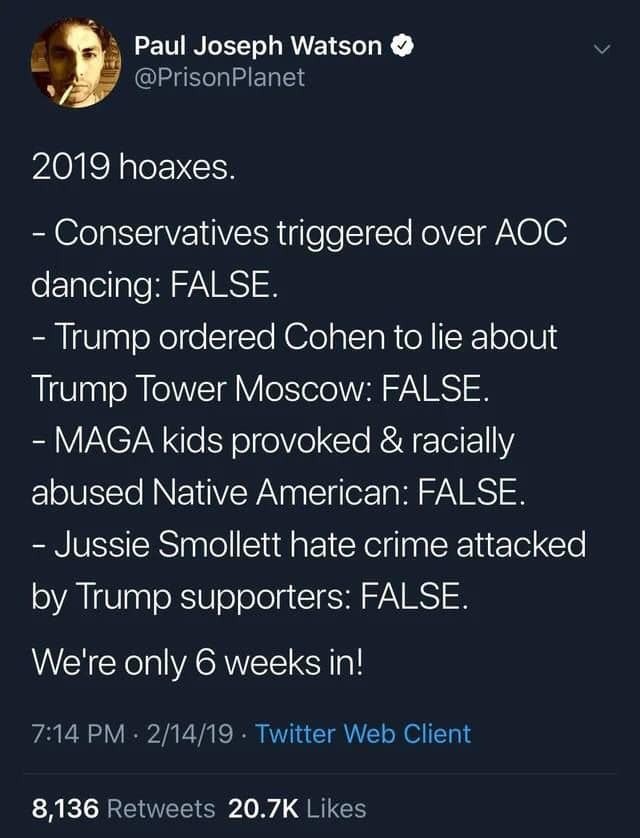Click the "by Trump supporters: FALSE." line
Image resolution: width=640 pixels, height=838 pixels.
coord(250,597)
